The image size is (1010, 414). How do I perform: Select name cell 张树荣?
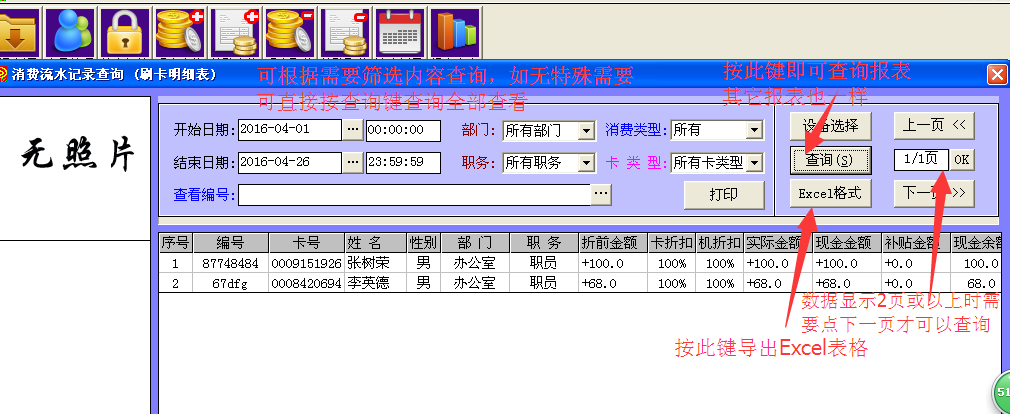pyautogui.click(x=376, y=263)
